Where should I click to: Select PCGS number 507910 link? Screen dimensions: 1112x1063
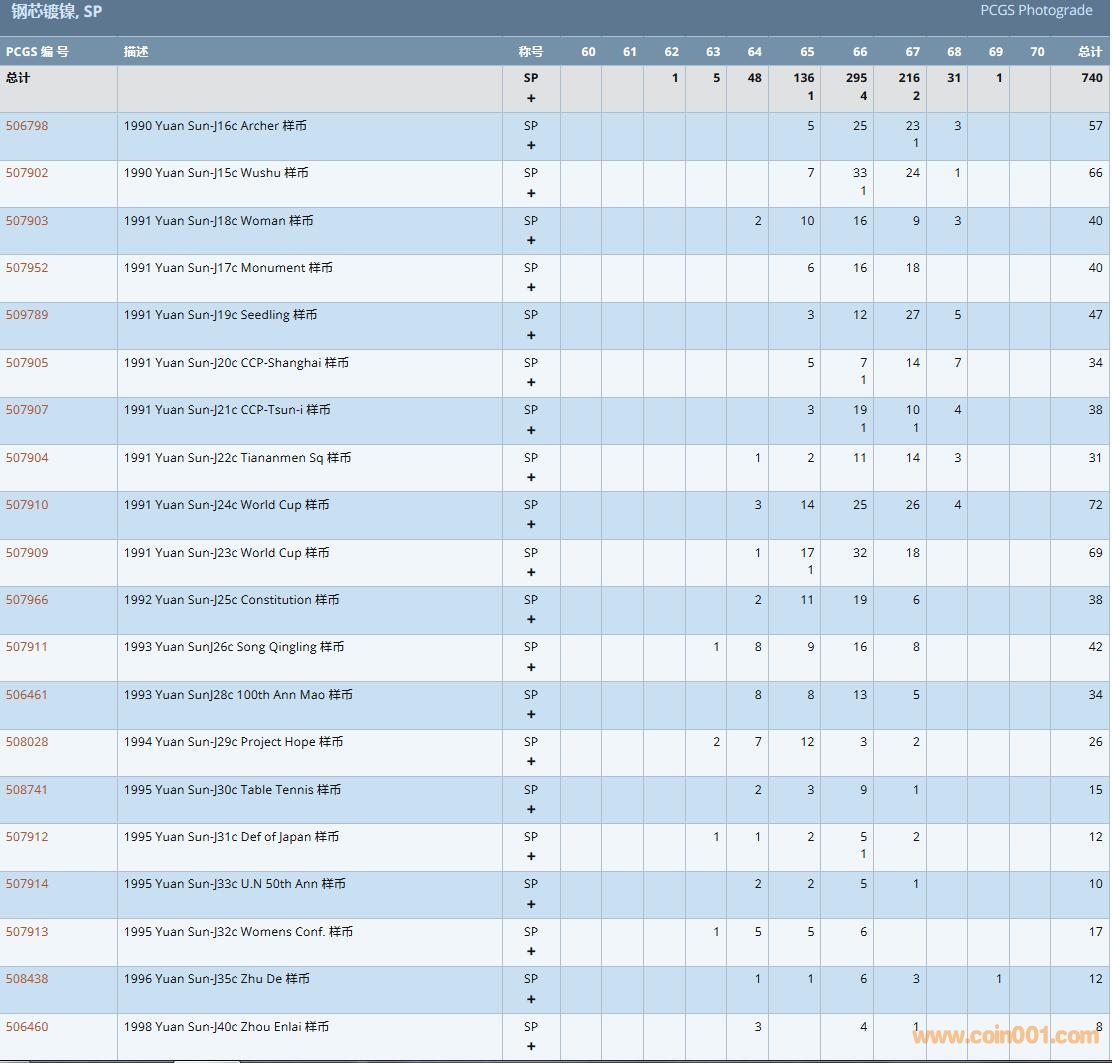[x=27, y=505]
